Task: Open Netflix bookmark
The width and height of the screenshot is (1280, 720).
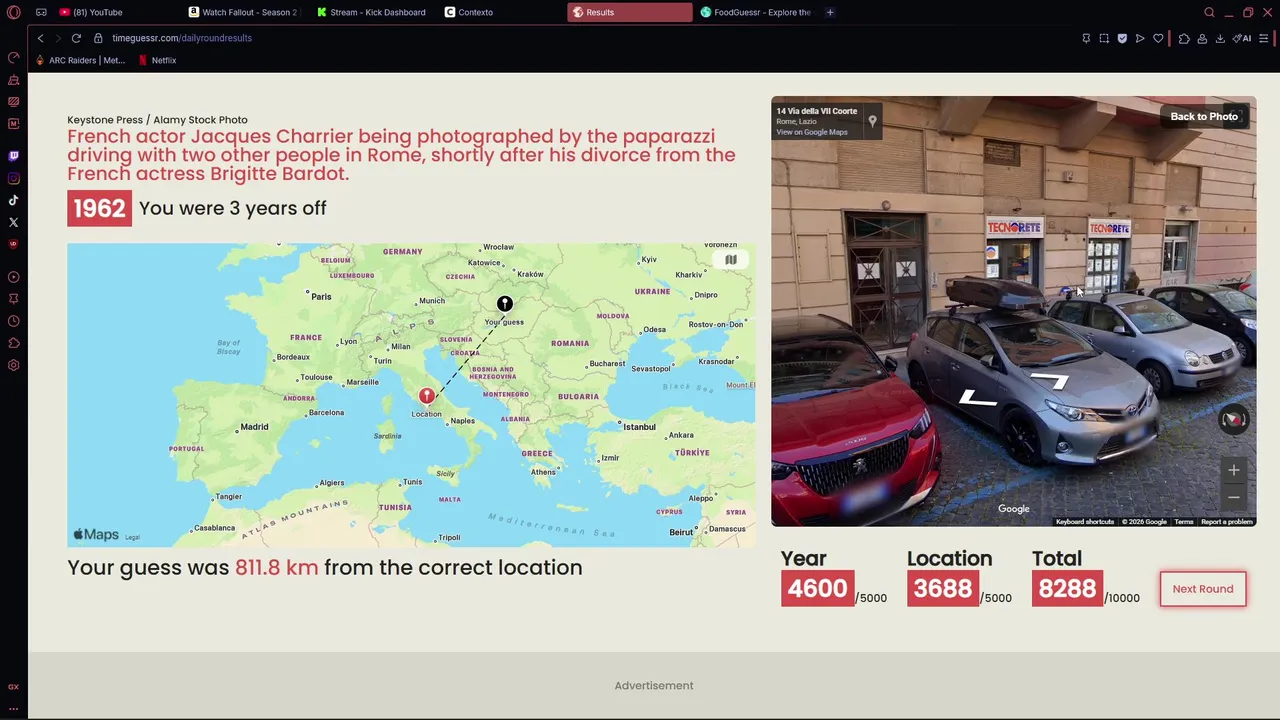Action: [157, 60]
